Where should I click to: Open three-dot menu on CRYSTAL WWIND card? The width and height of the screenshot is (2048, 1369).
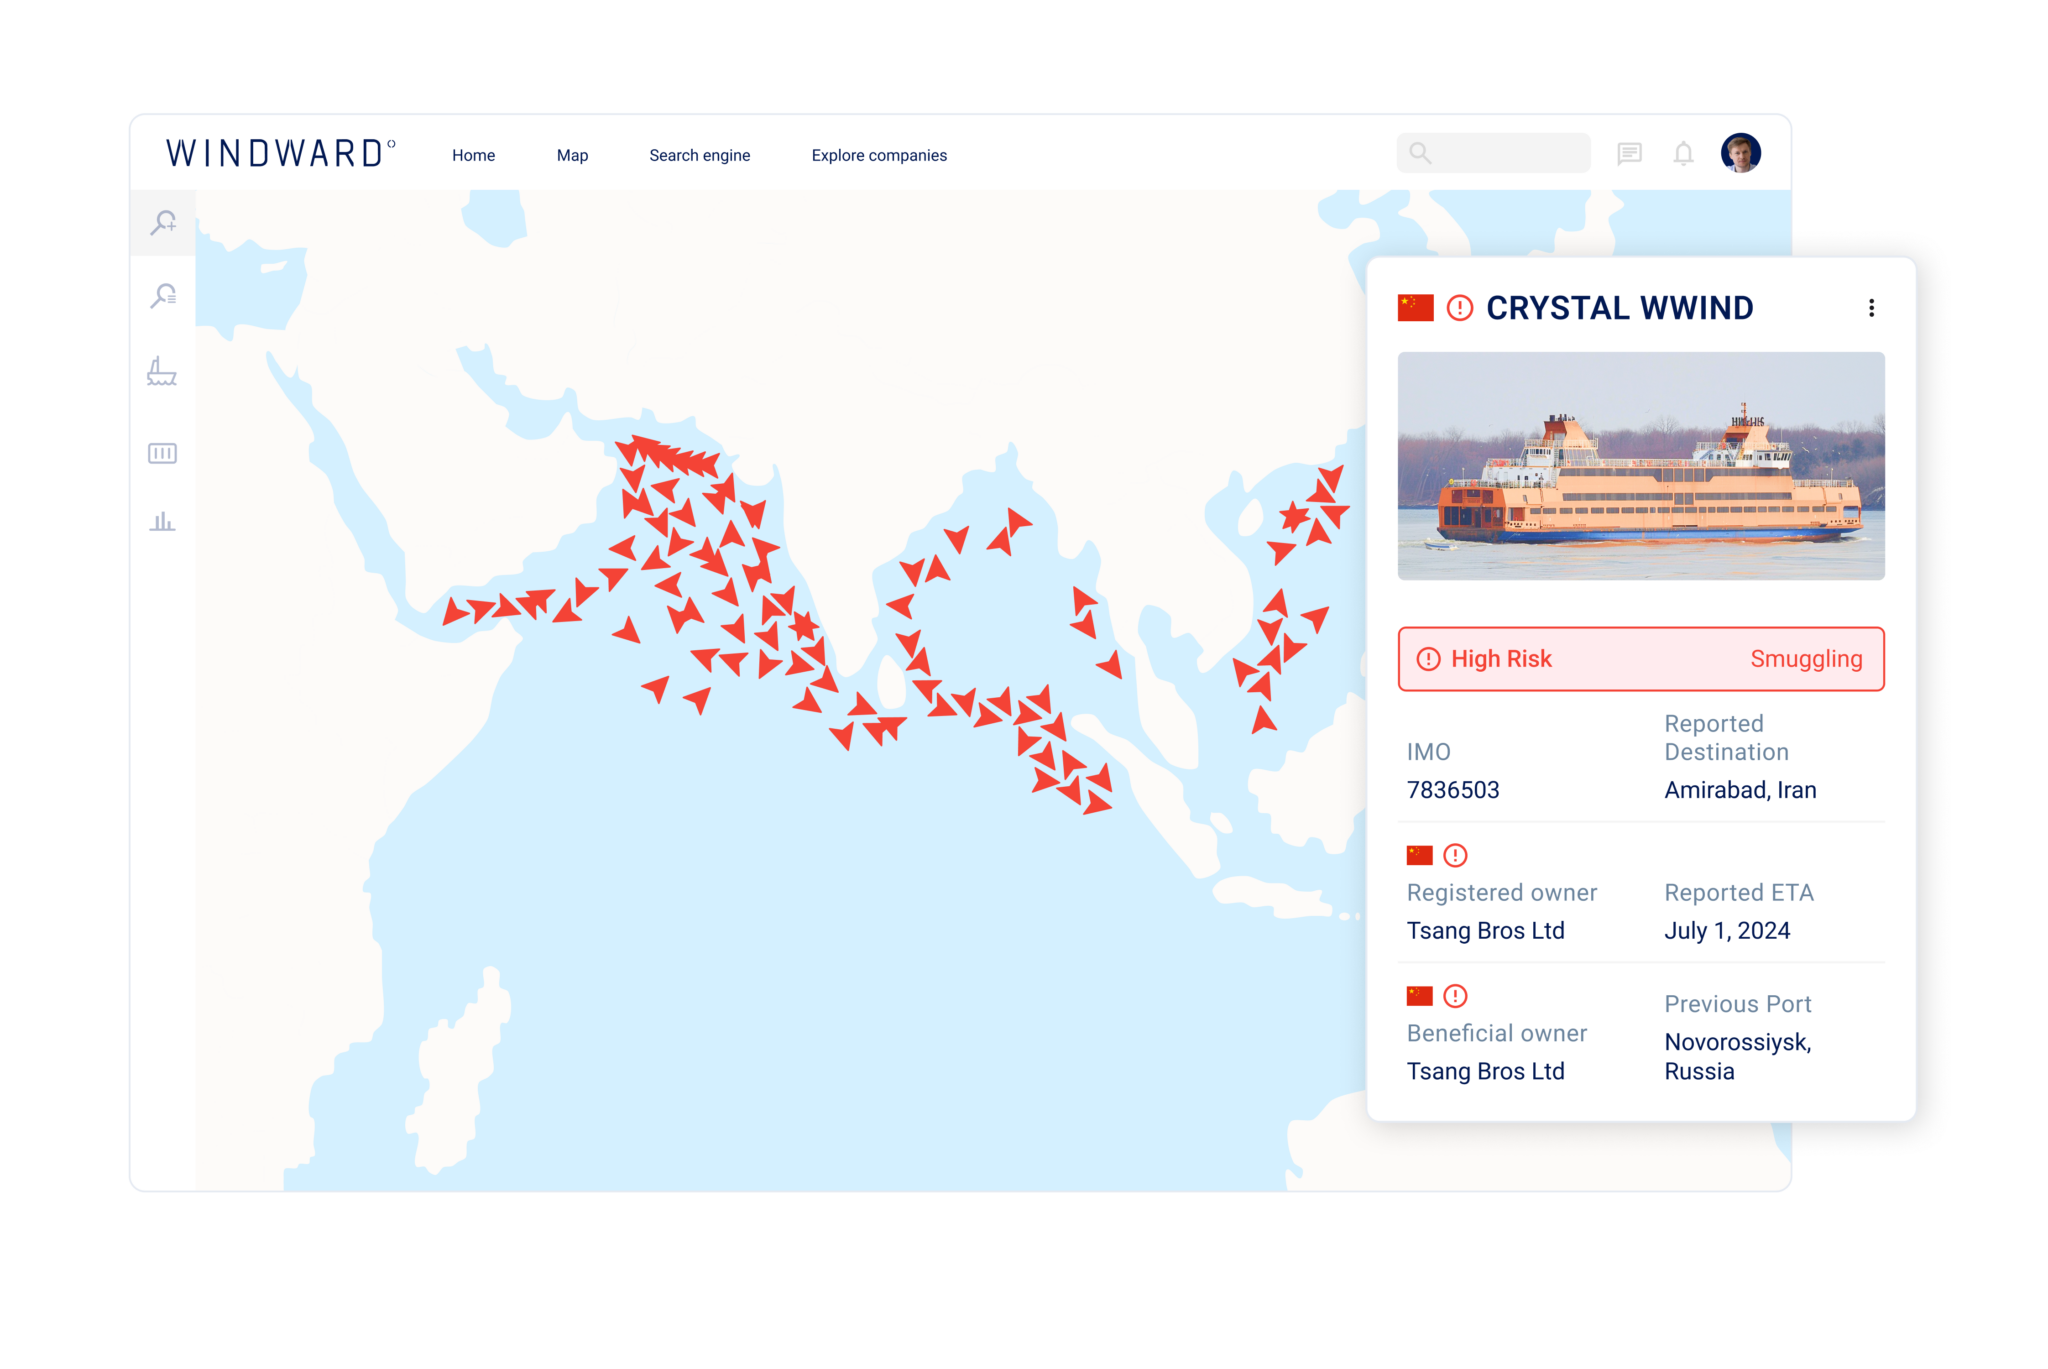point(1871,308)
